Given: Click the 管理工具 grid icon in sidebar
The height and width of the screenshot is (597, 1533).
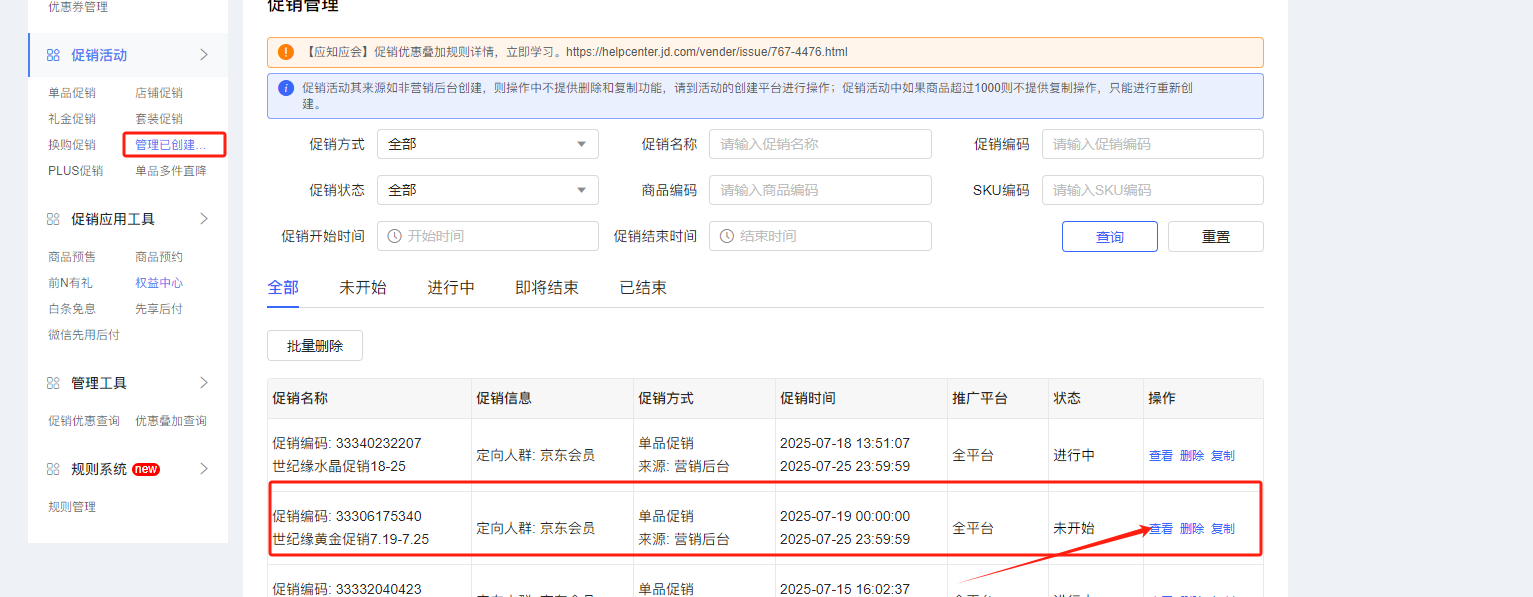Looking at the screenshot, I should [x=53, y=383].
